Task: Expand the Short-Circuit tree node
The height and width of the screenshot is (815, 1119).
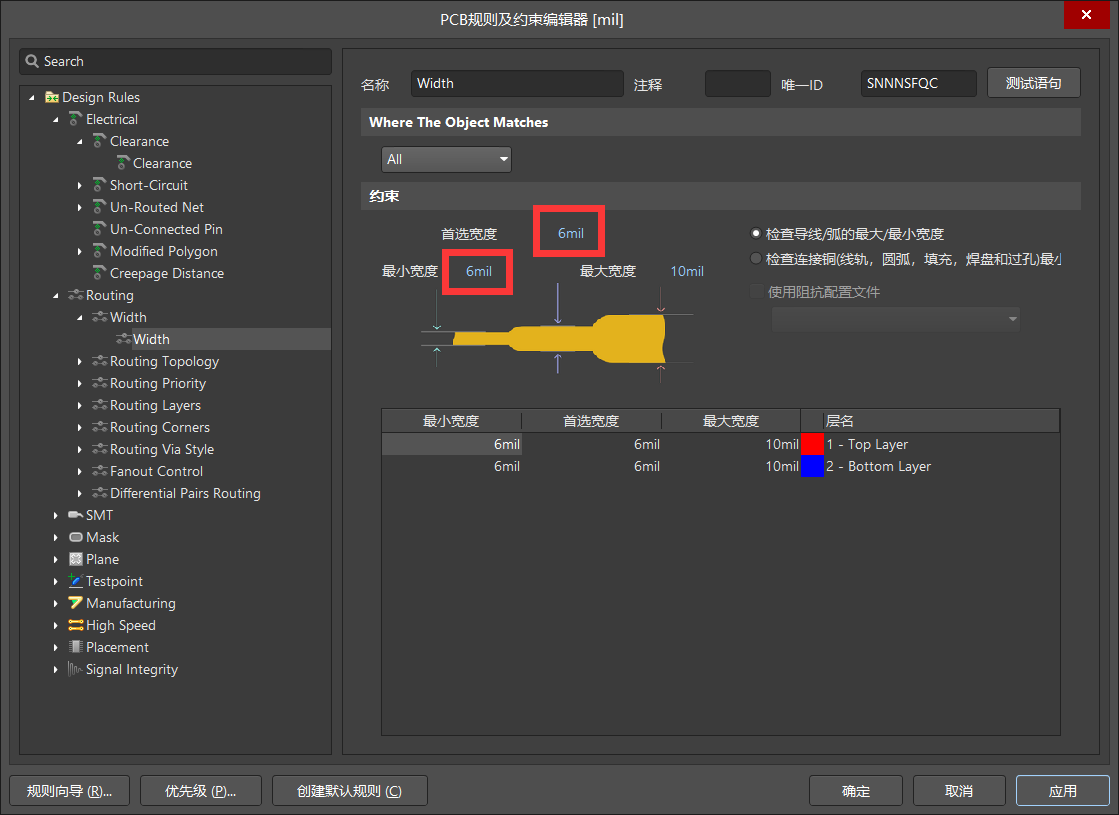Action: tap(79, 186)
